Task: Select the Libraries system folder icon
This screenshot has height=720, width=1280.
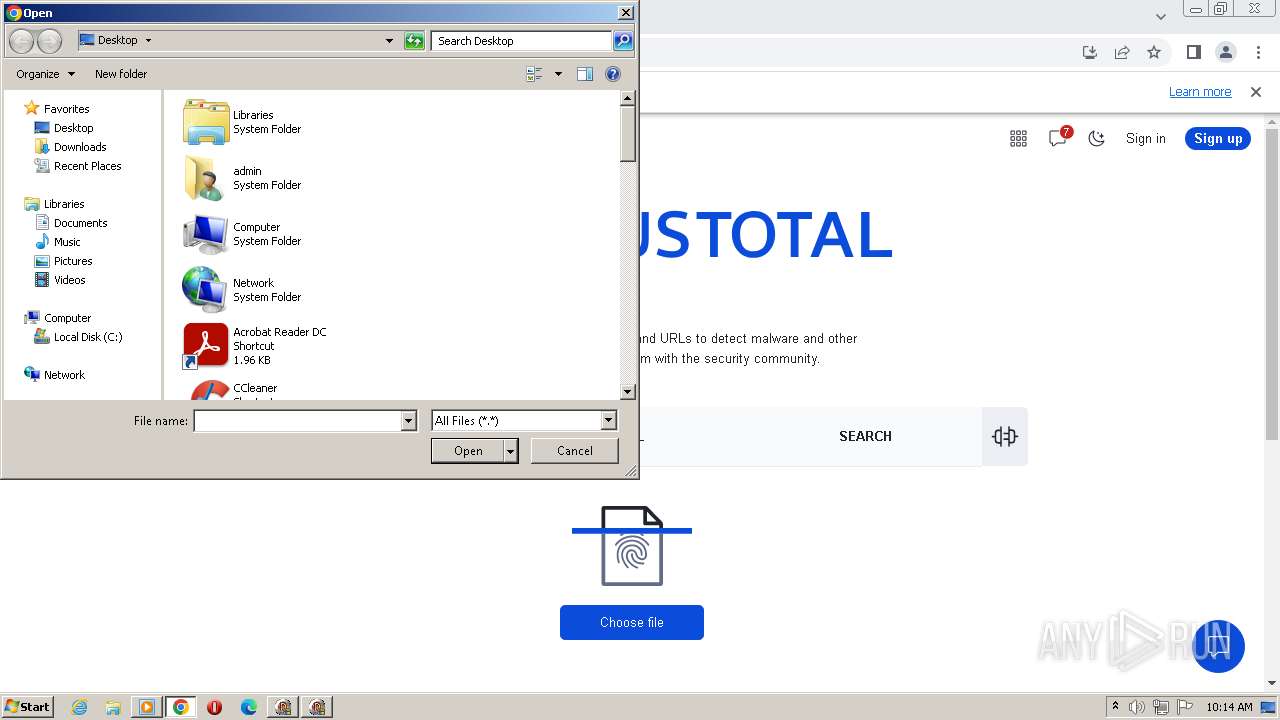Action: (206, 122)
